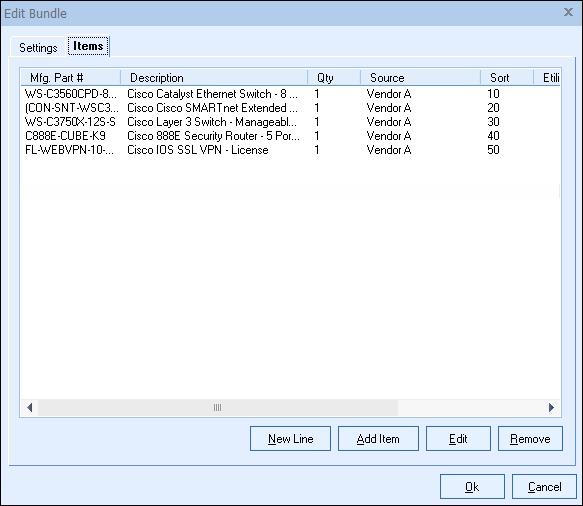Select the Cisco IOS SSL VPN License row

tap(290, 150)
